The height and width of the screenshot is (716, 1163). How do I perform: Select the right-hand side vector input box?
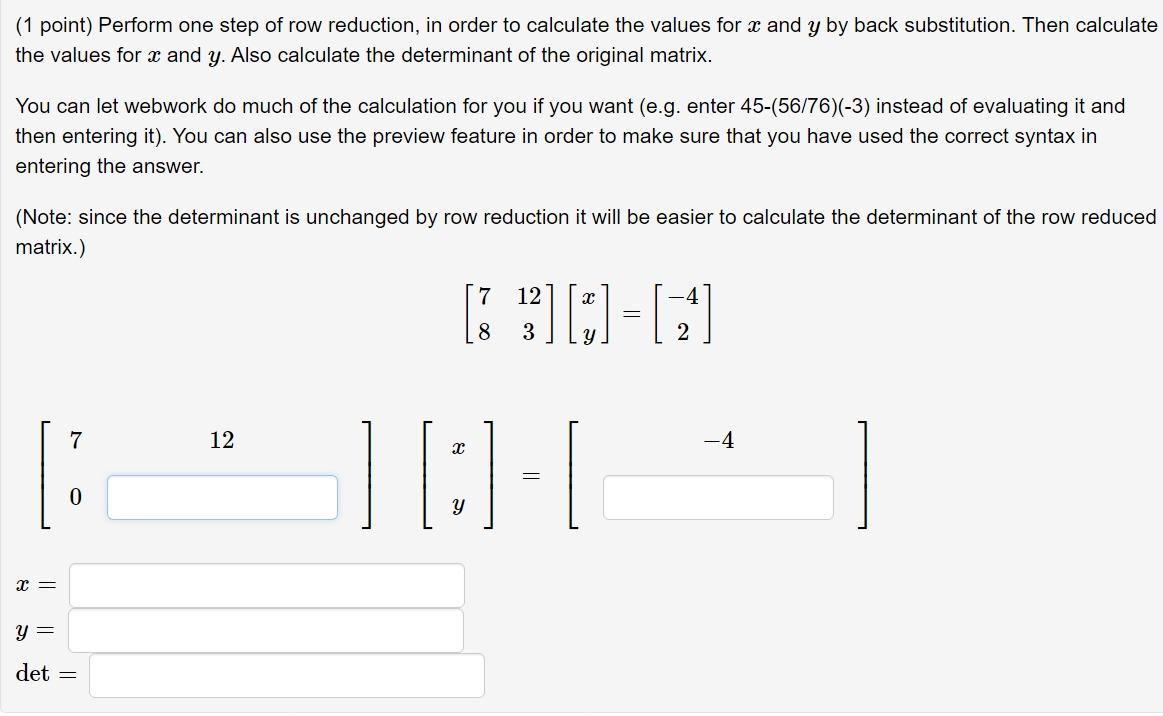pyautogui.click(x=718, y=496)
